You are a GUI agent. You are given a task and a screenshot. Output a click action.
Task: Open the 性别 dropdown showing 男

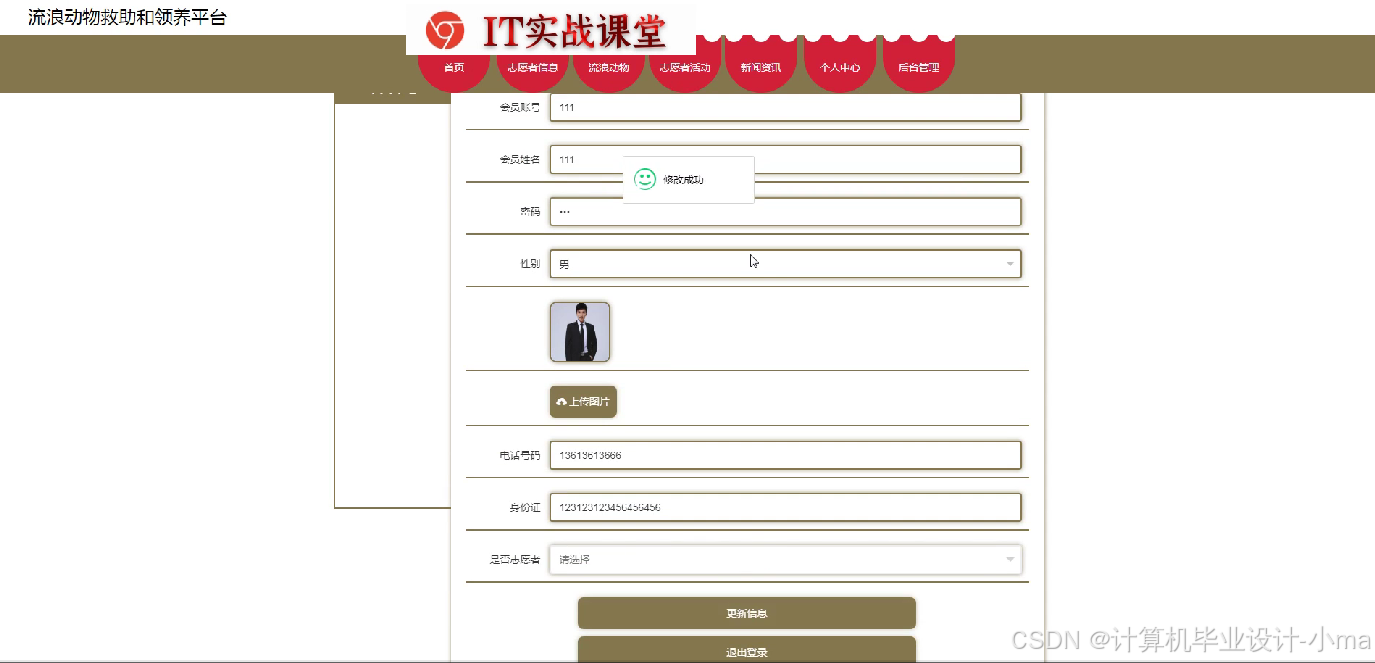click(785, 264)
